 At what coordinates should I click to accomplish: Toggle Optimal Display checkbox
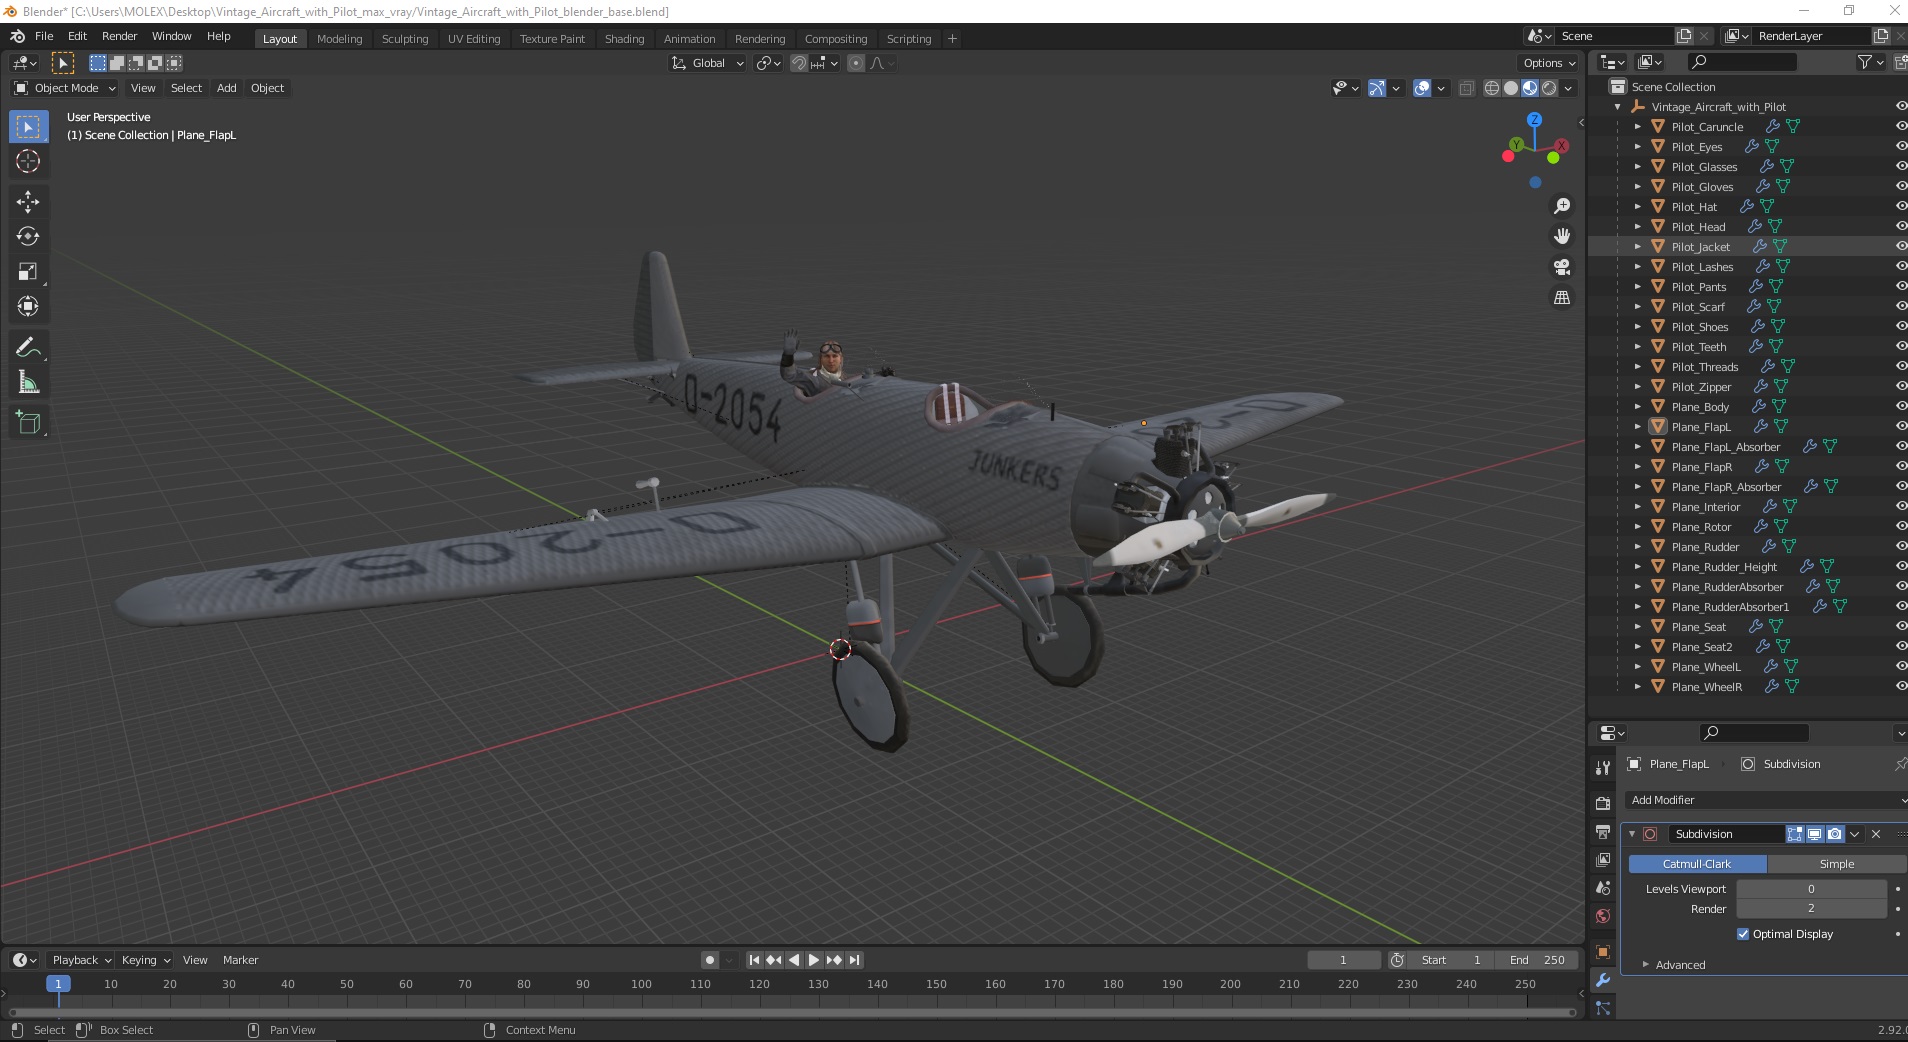click(1743, 934)
